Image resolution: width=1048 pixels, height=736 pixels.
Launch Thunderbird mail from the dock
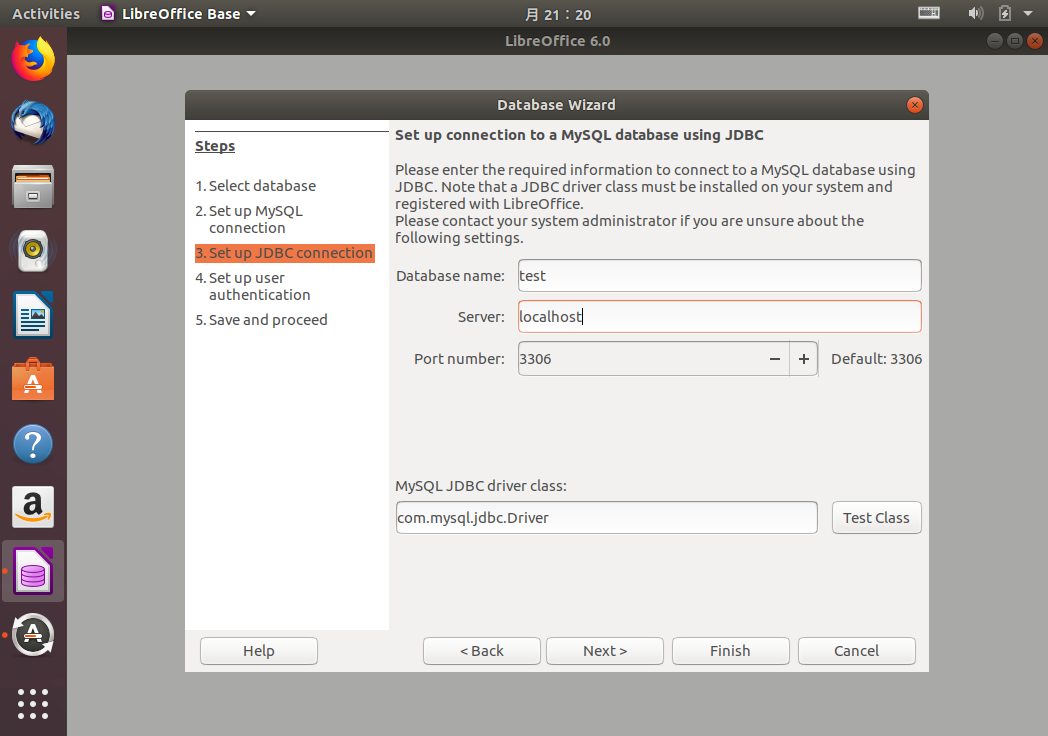33,123
